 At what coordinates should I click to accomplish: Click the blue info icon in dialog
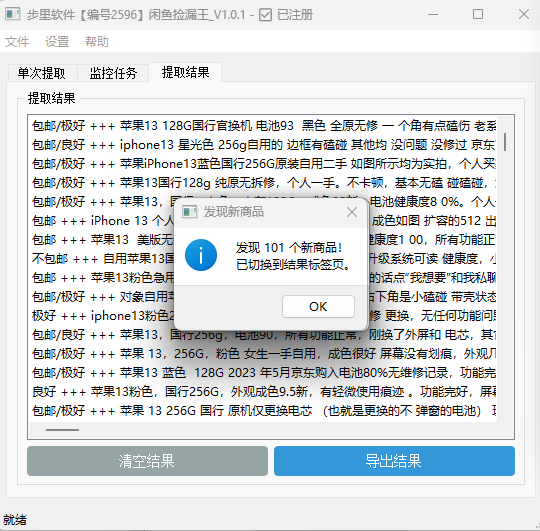tap(201, 255)
